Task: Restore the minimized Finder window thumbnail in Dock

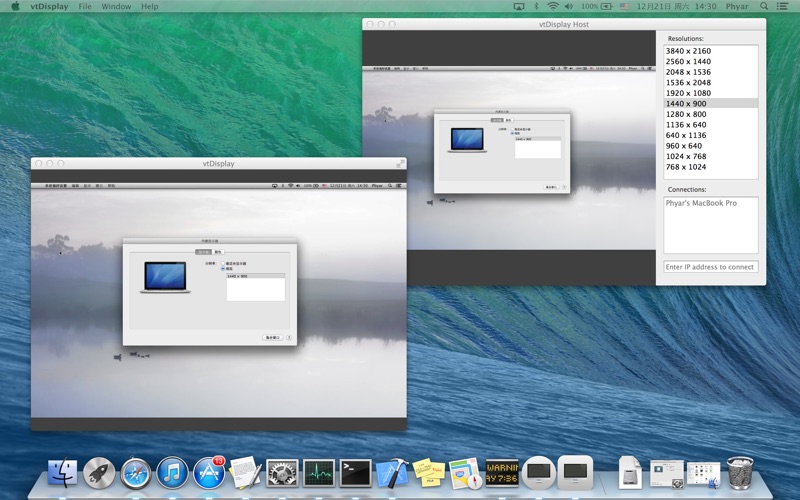Action: coord(704,474)
